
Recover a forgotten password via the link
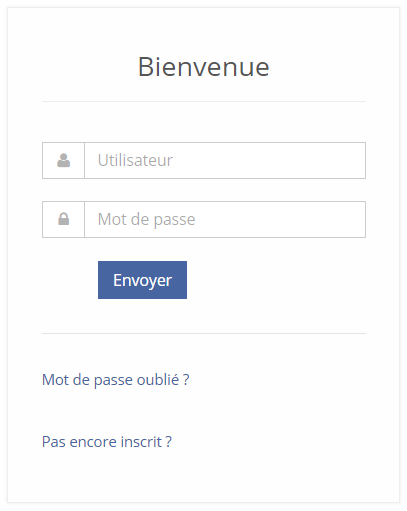click(116, 380)
